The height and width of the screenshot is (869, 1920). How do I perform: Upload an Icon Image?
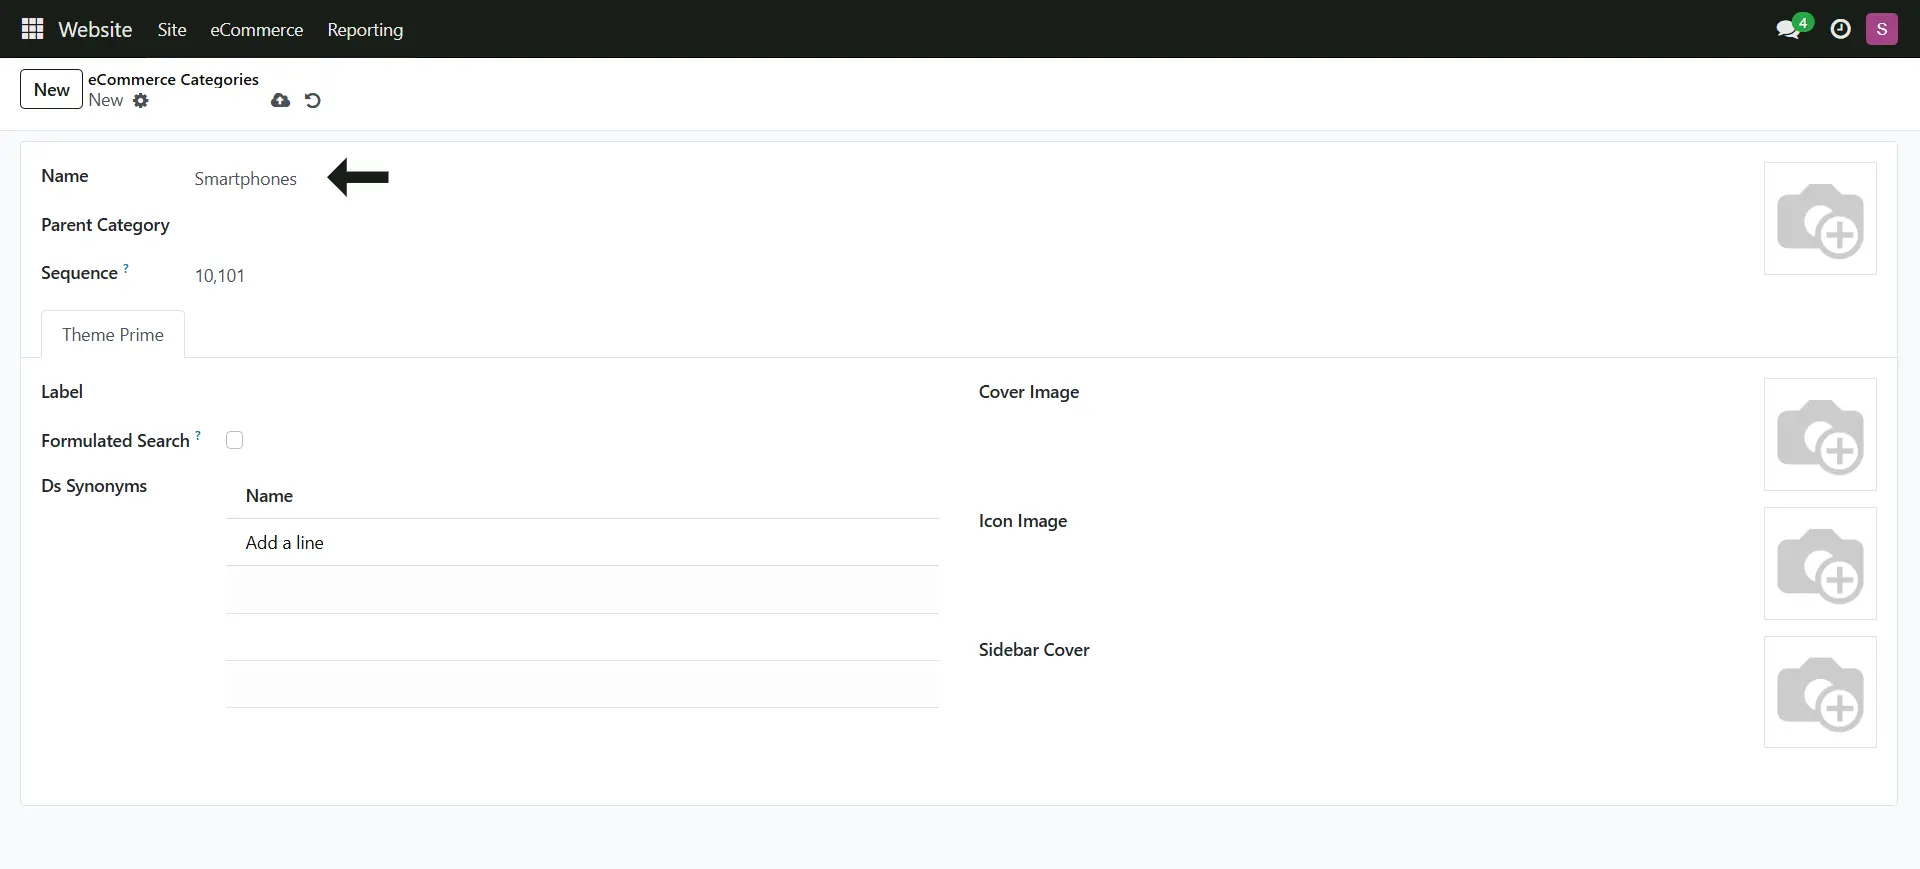[1819, 563]
